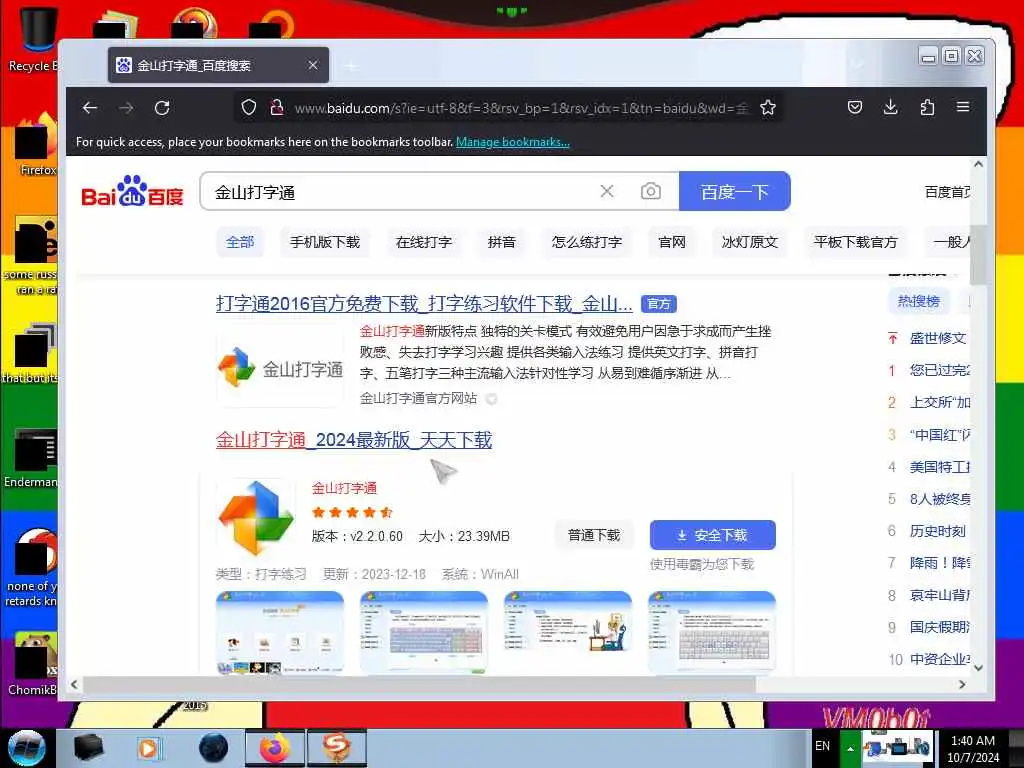Open a new tab with plus
1024x768 pixels.
pos(352,66)
